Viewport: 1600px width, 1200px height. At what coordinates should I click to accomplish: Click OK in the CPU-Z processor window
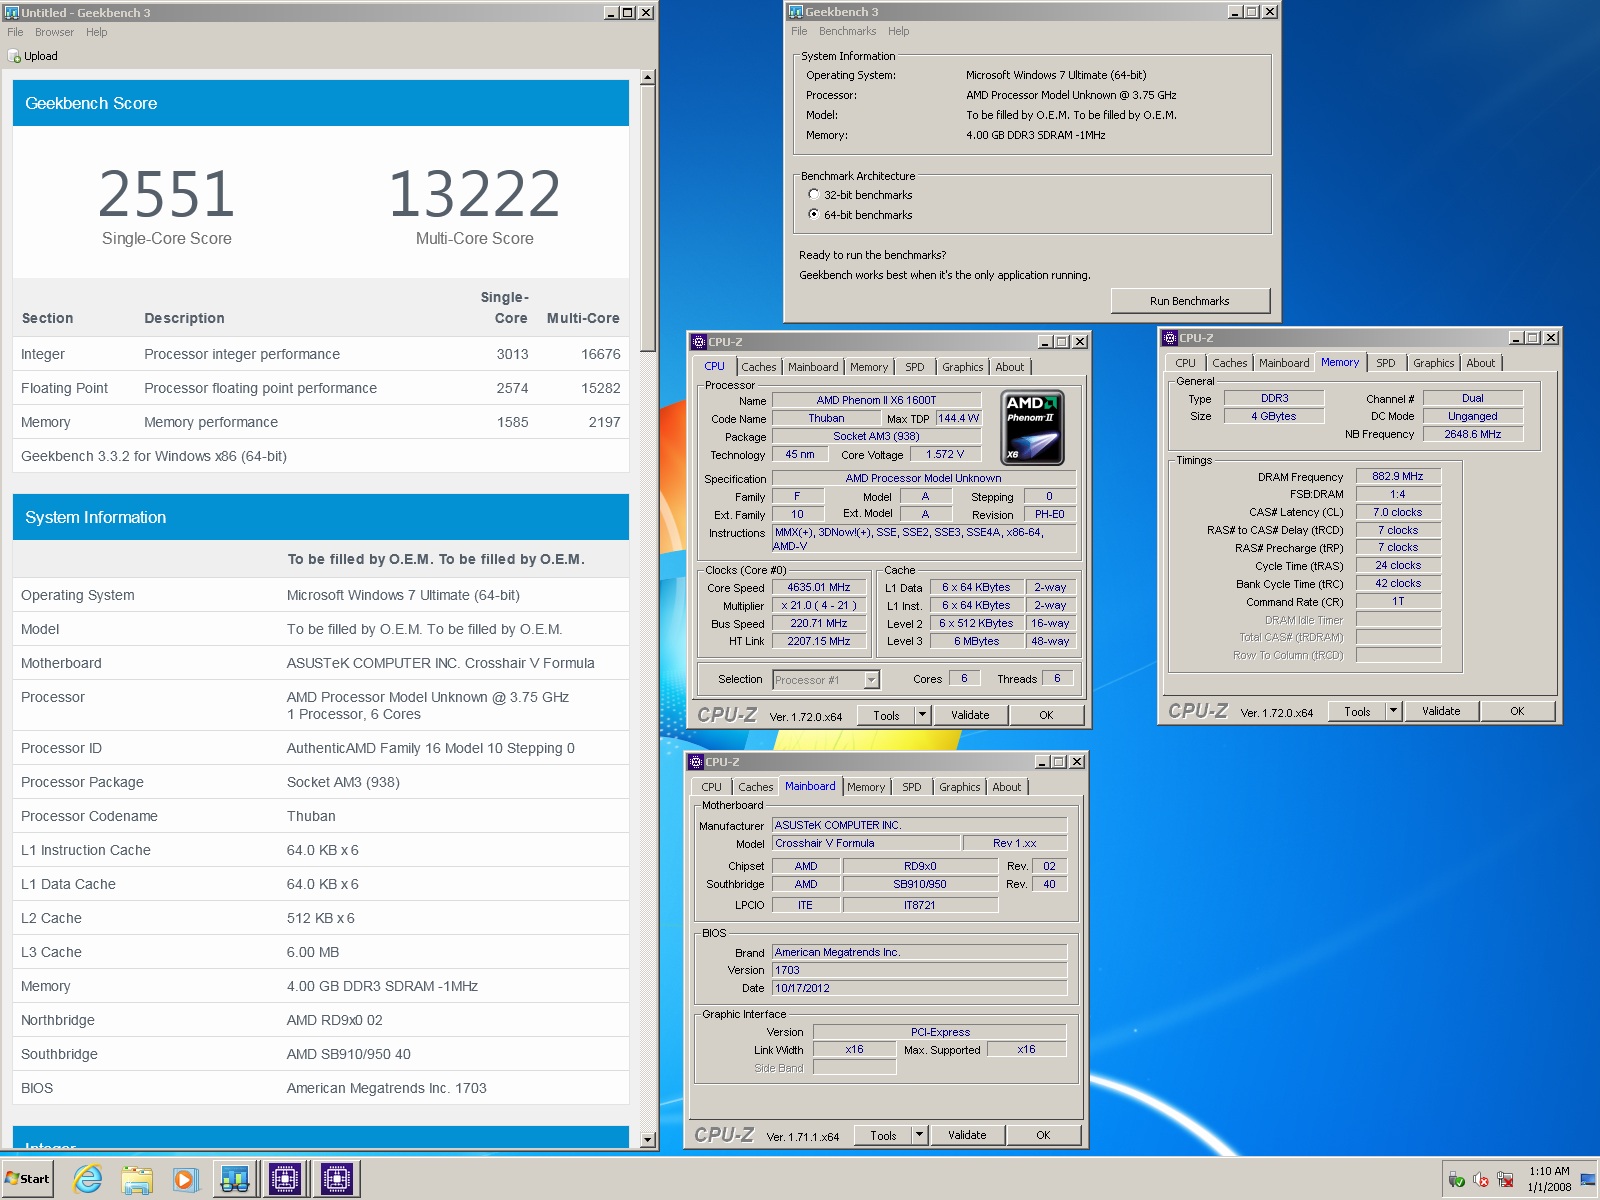point(1046,715)
